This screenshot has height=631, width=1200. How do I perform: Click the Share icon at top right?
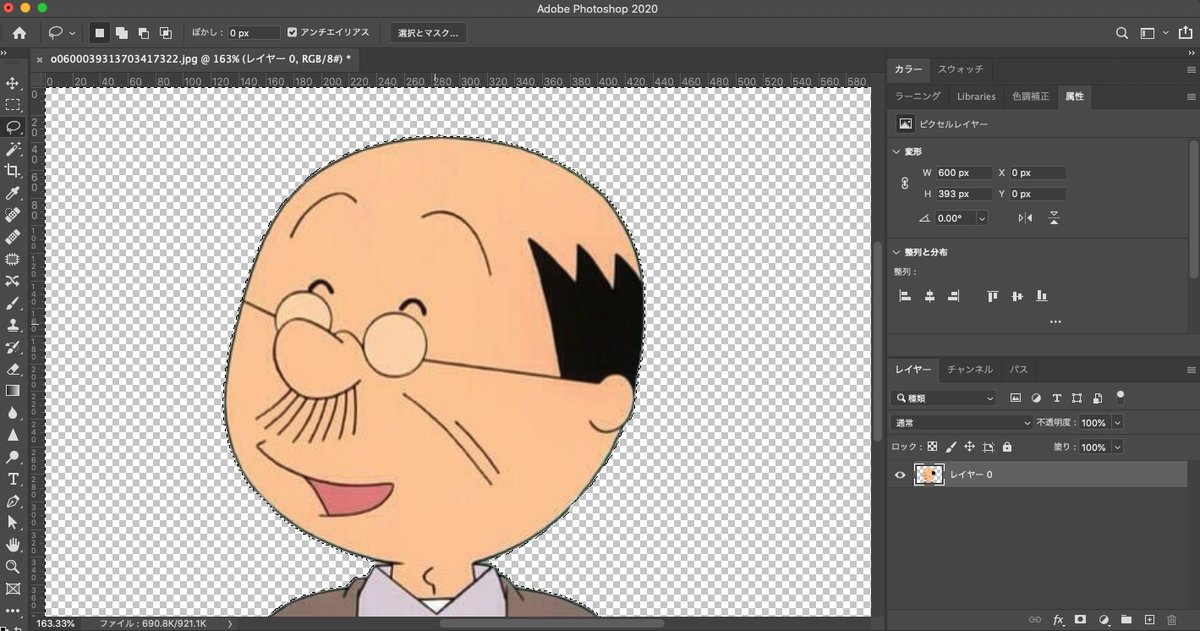(x=1186, y=33)
